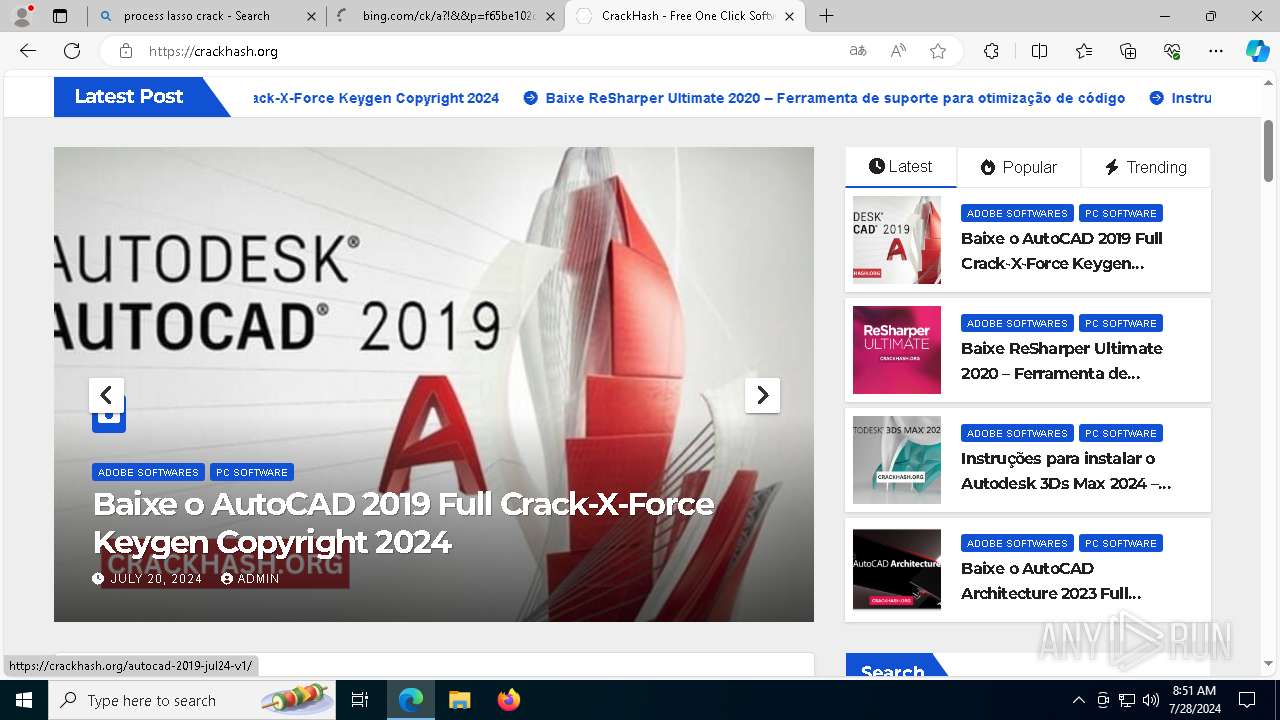The height and width of the screenshot is (720, 1280).
Task: Show previous slide with left arrow
Action: point(106,396)
